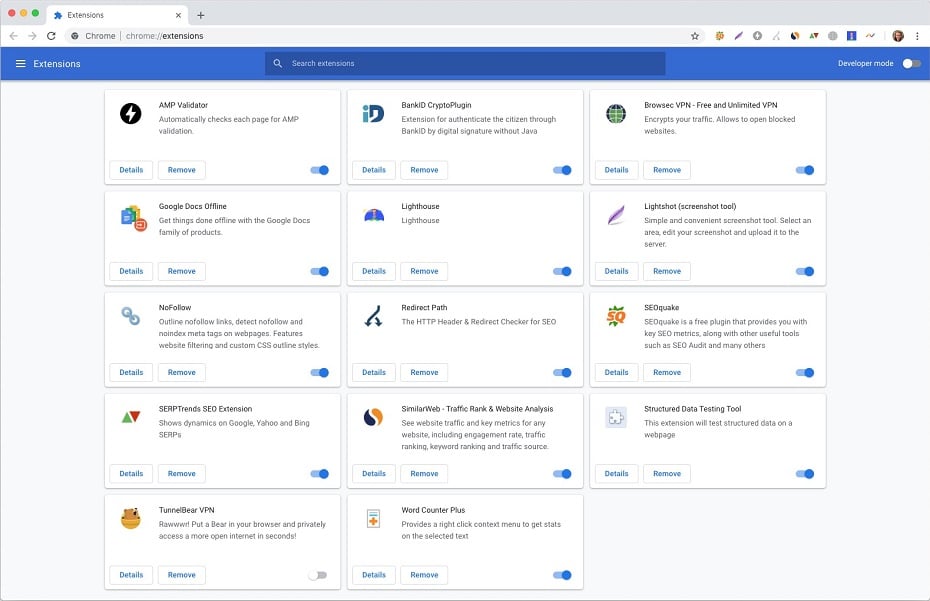Image resolution: width=930 pixels, height=601 pixels.
Task: Reload the page
Action: point(51,36)
